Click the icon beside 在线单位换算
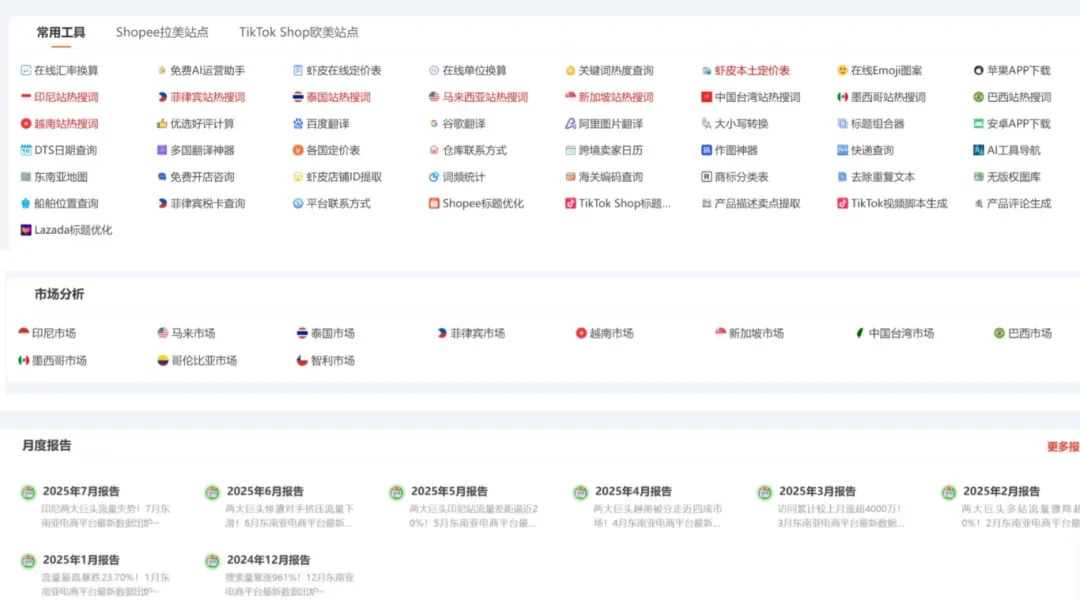 click(434, 70)
